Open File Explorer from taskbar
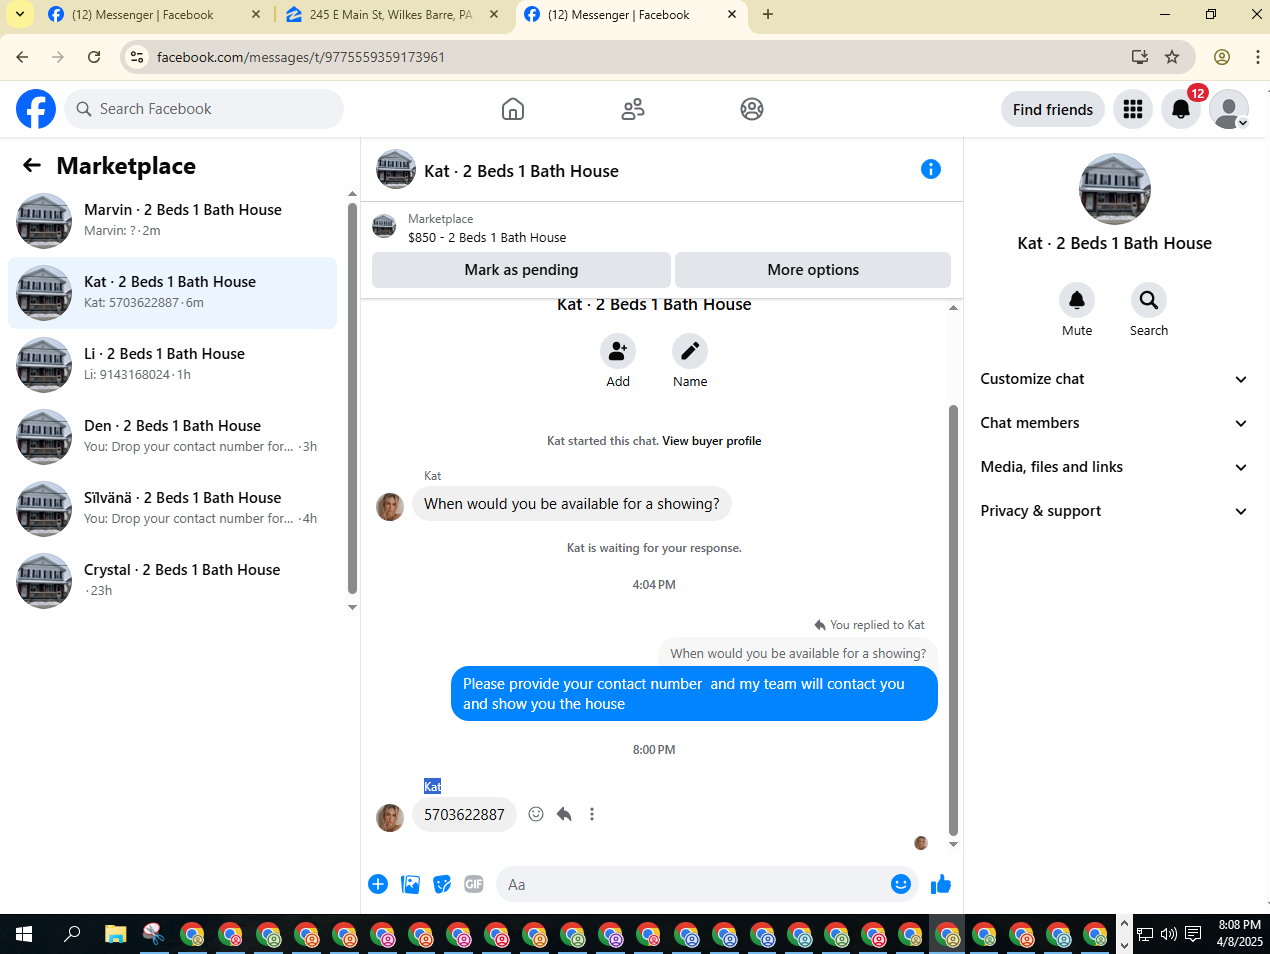The height and width of the screenshot is (954, 1270). [116, 934]
